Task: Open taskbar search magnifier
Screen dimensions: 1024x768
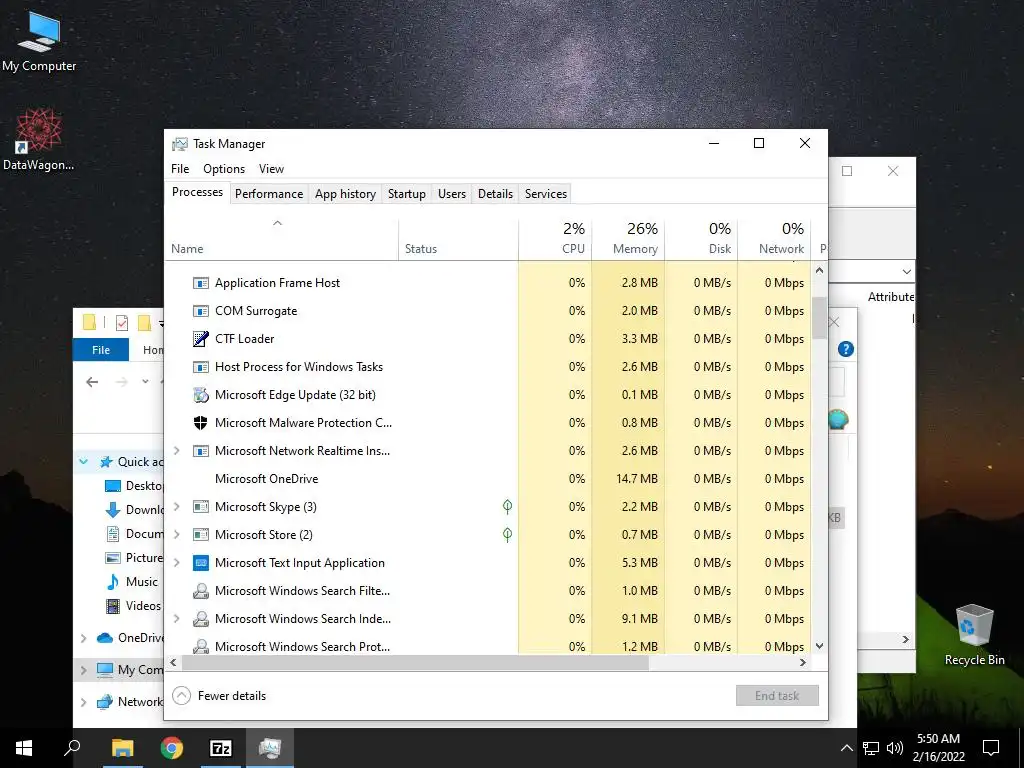Action: point(72,748)
